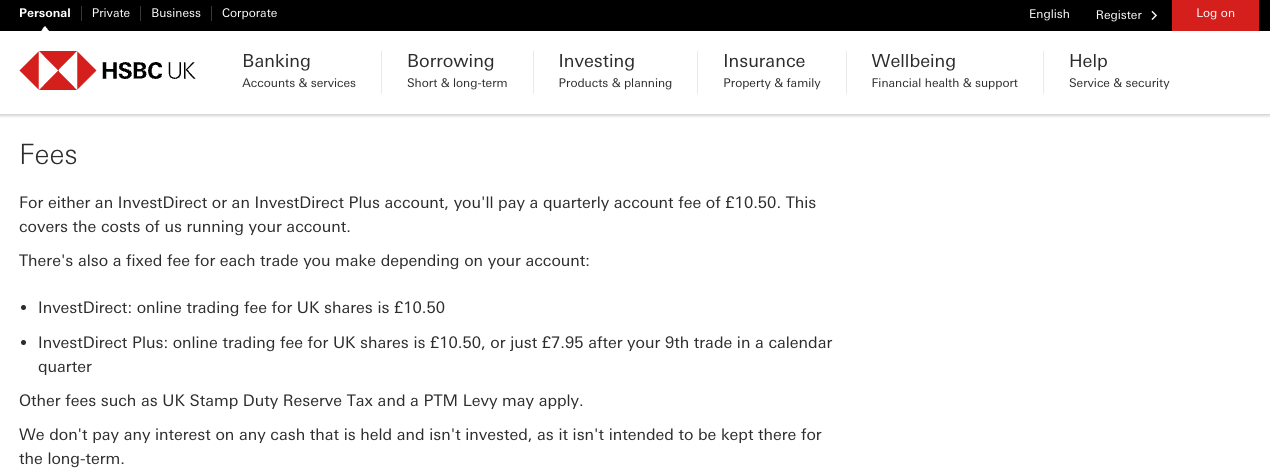Open the Help service & security menu
Image resolution: width=1270 pixels, height=476 pixels.
click(x=1119, y=71)
